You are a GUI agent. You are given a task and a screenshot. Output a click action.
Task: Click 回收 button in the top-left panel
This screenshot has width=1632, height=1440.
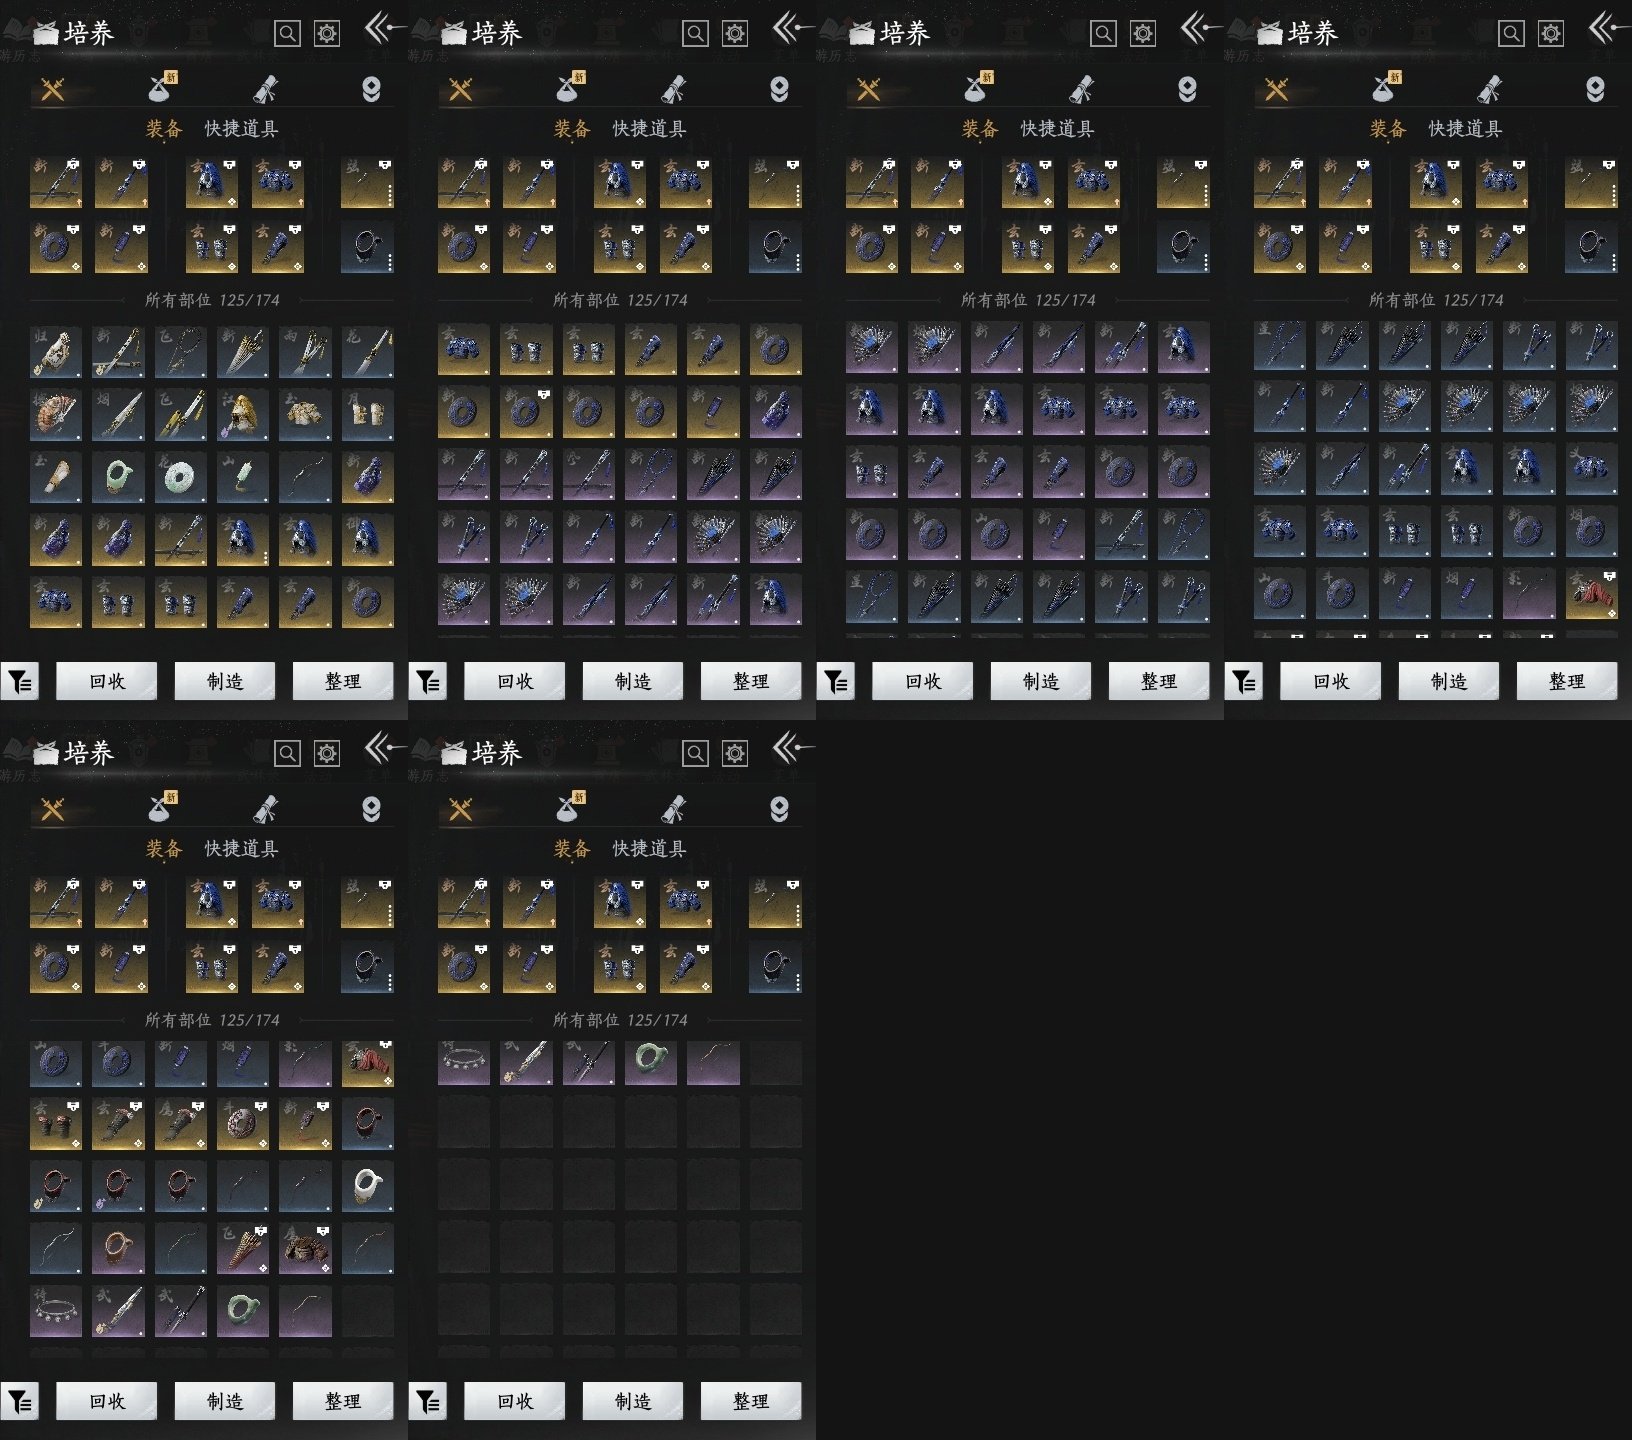[x=107, y=682]
